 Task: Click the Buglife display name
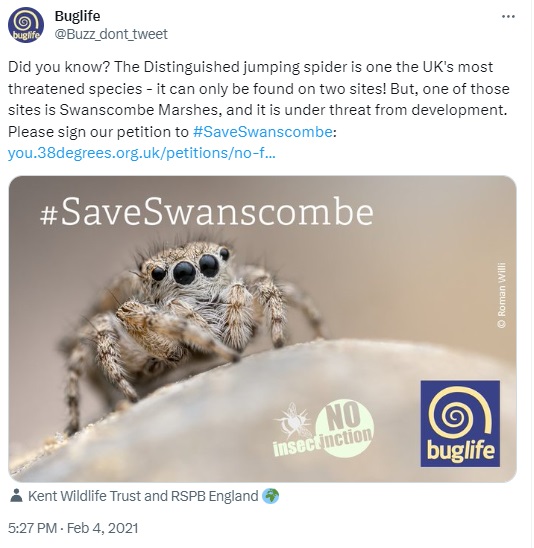[x=78, y=16]
